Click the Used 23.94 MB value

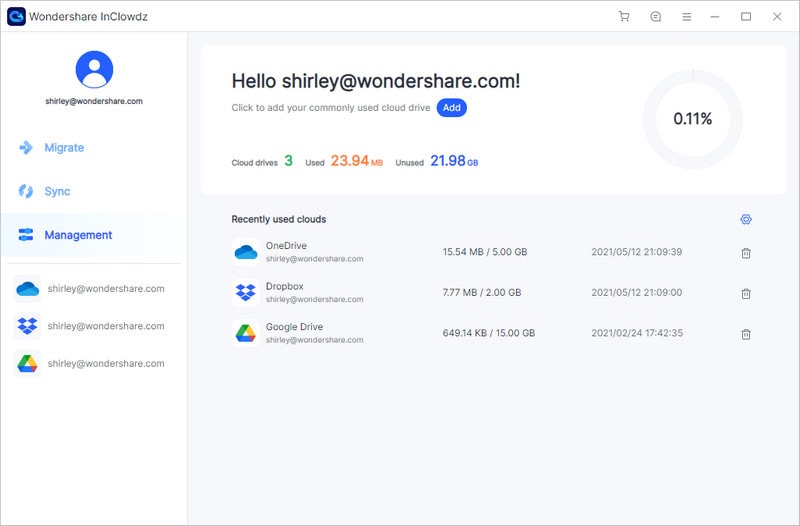(357, 161)
